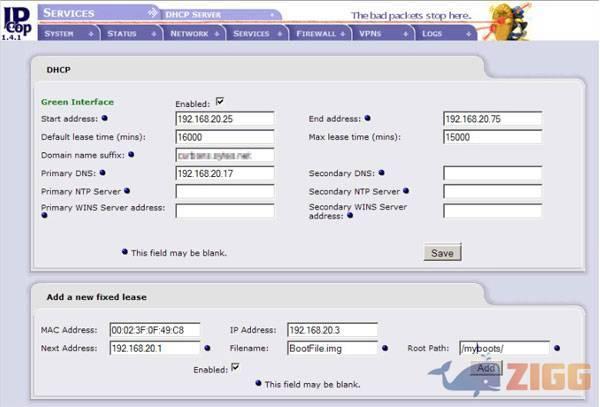Click fixed lease 'This field may be blank' dot
The image size is (600, 407).
[258, 383]
